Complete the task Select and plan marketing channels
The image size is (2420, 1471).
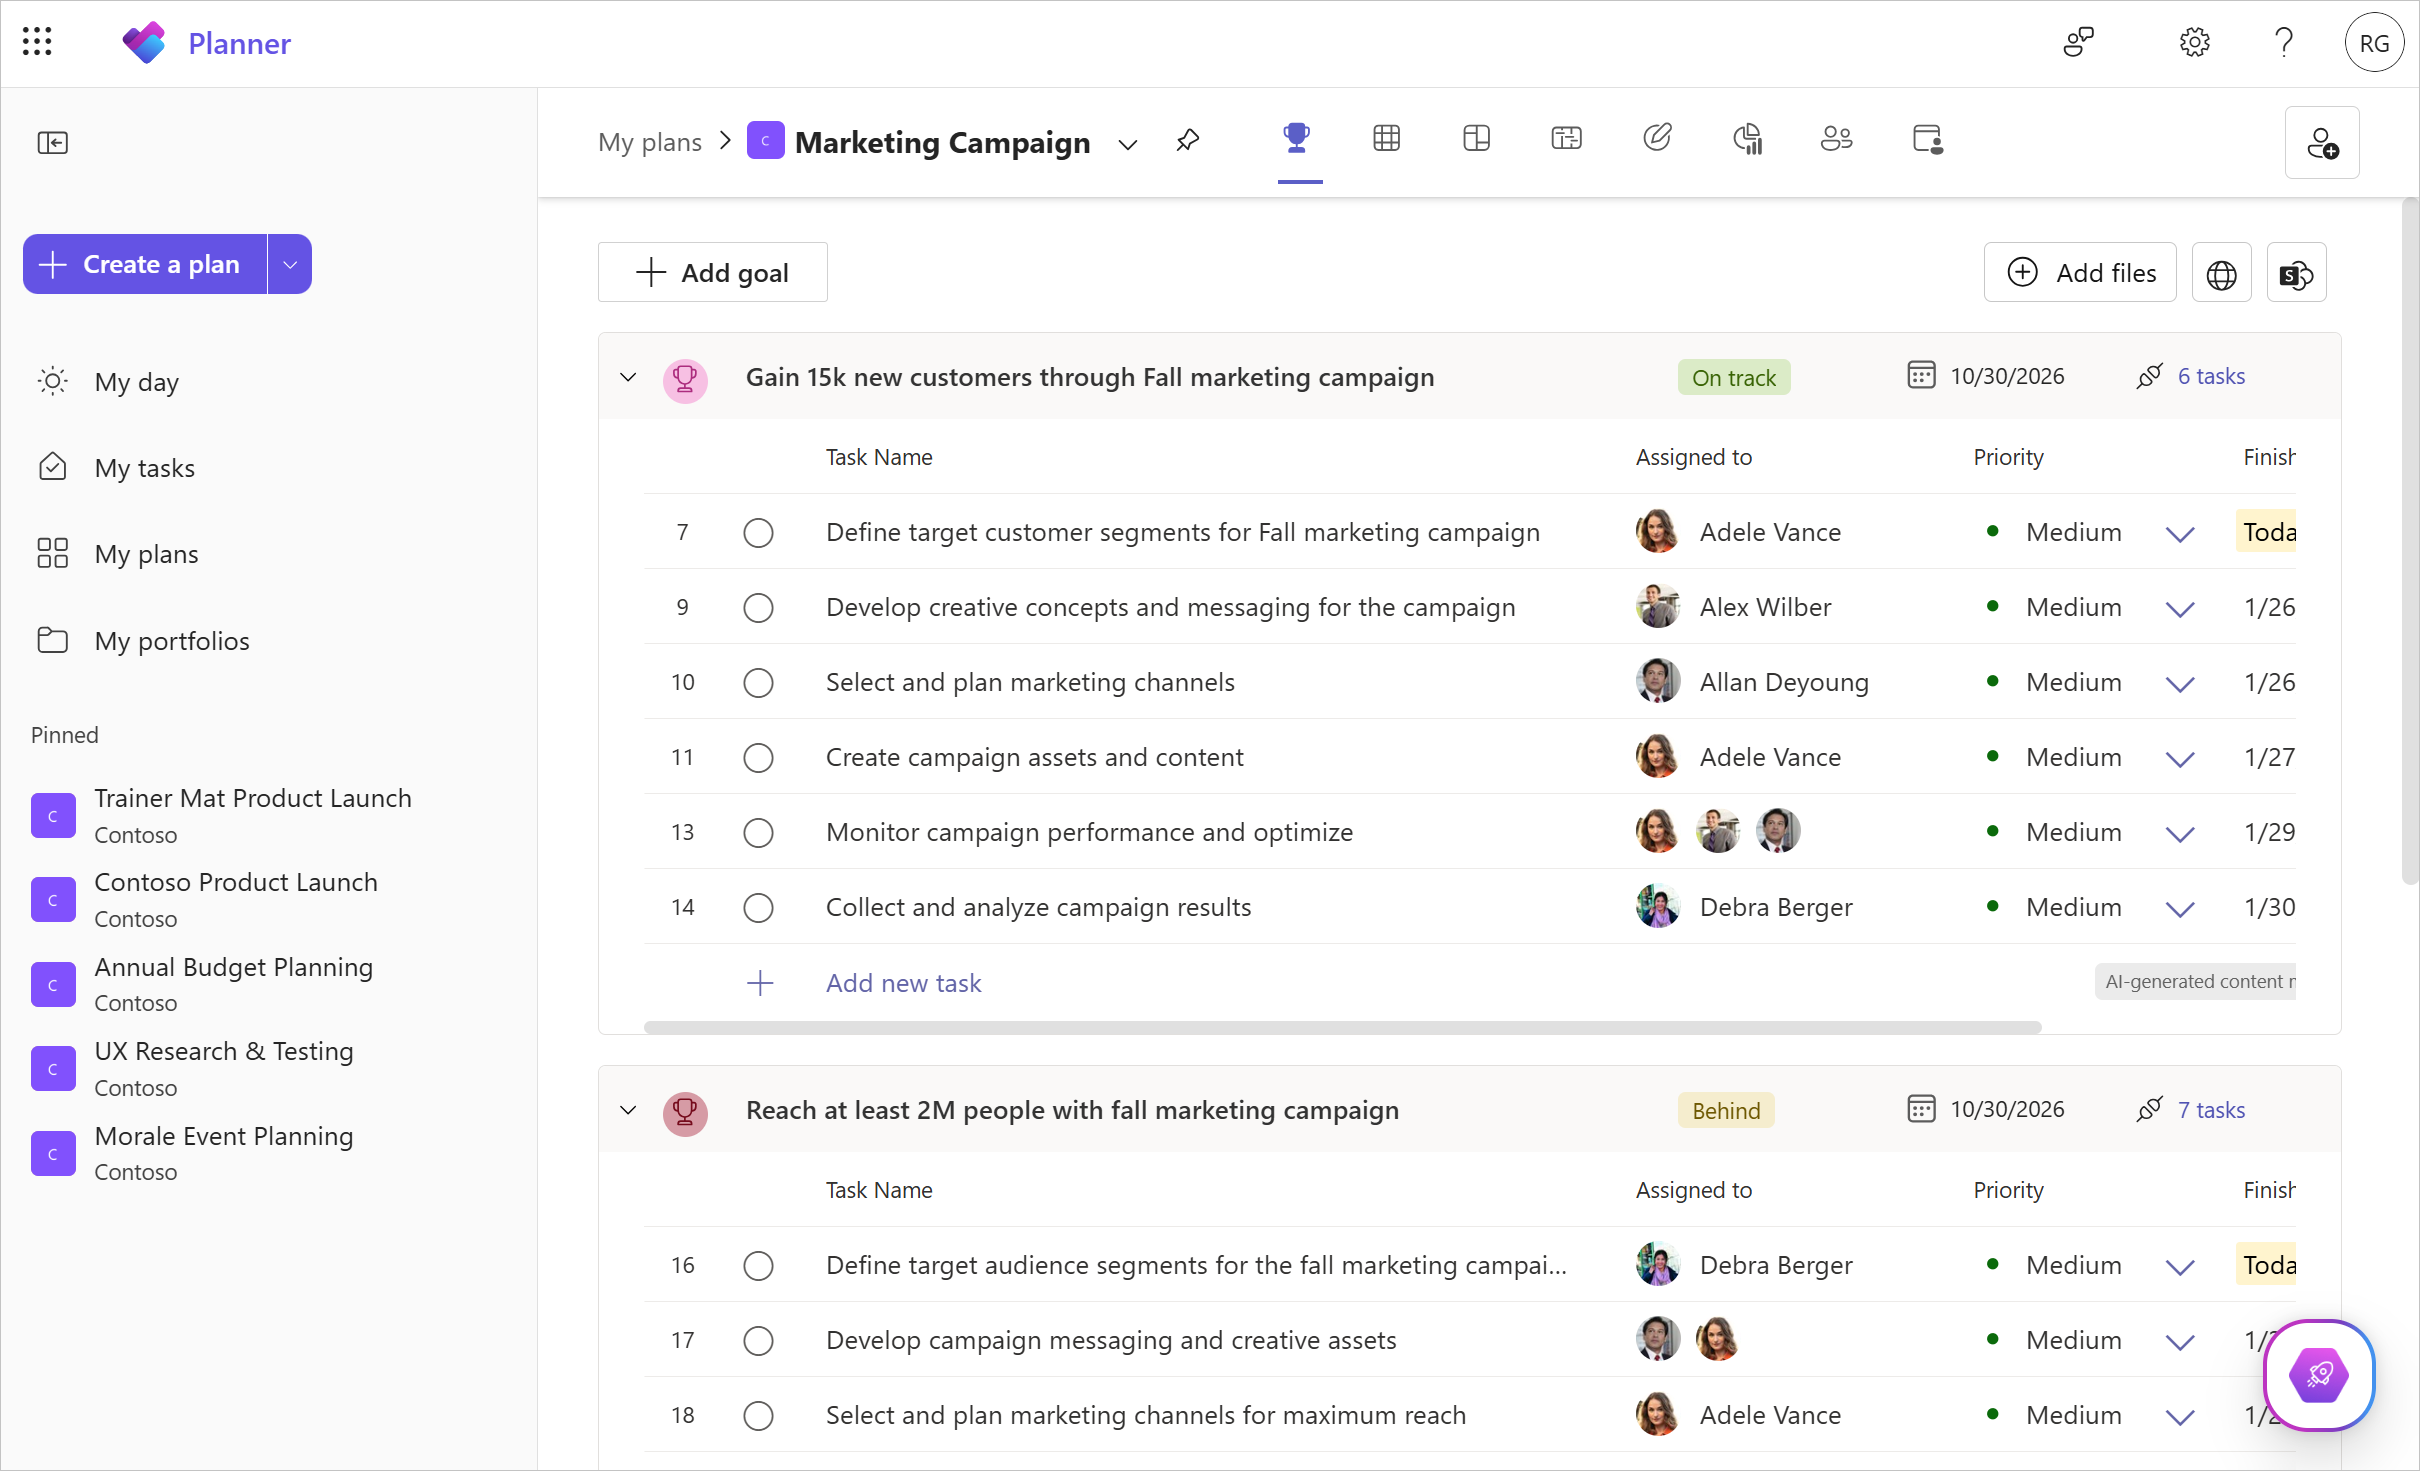[x=758, y=683]
